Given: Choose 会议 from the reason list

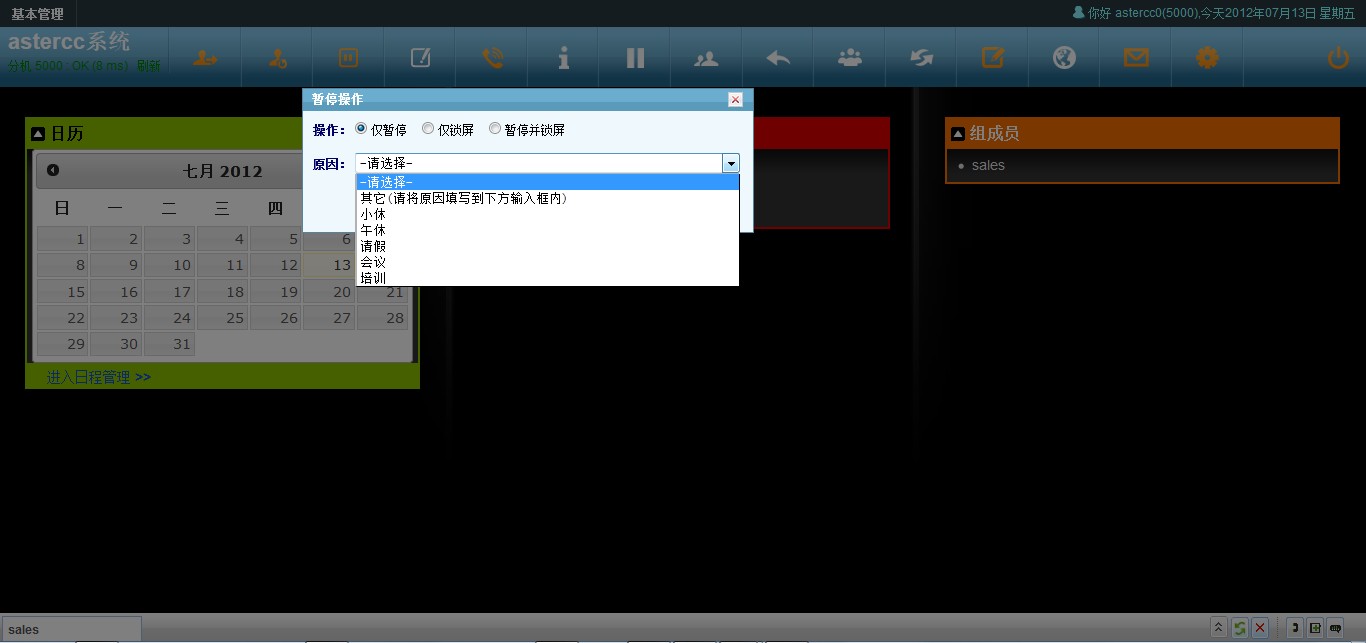Looking at the screenshot, I should click(x=373, y=262).
